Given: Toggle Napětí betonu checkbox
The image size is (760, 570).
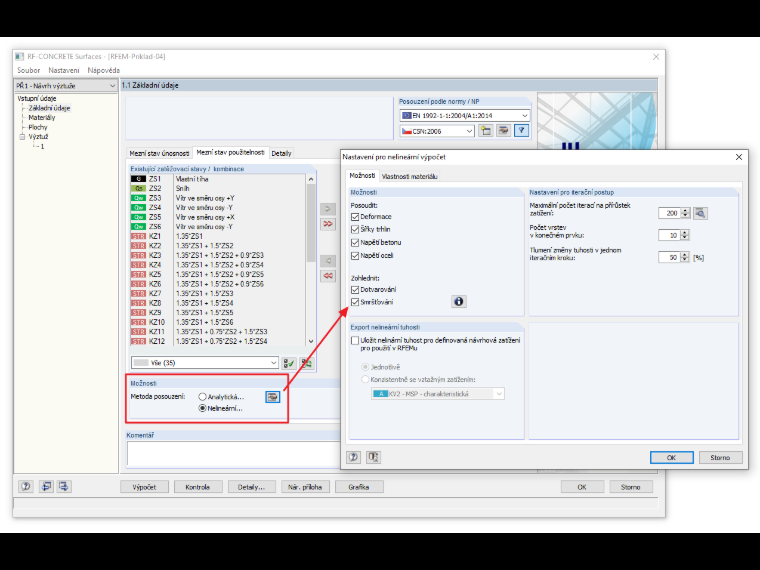Looking at the screenshot, I should [355, 242].
